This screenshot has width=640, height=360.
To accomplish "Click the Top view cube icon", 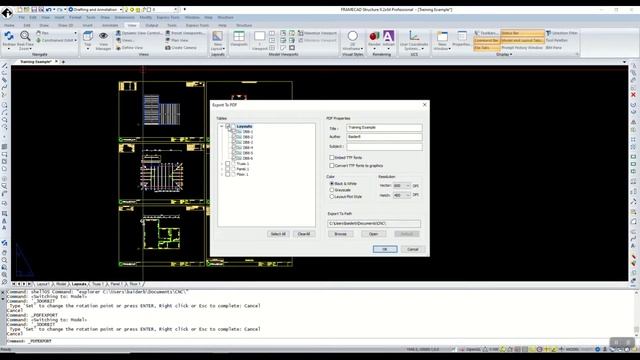I will pyautogui.click(x=87, y=36).
